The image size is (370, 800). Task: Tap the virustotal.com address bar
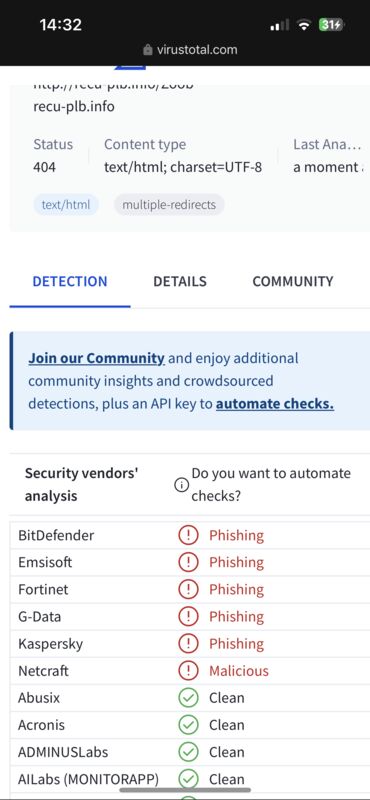190,50
